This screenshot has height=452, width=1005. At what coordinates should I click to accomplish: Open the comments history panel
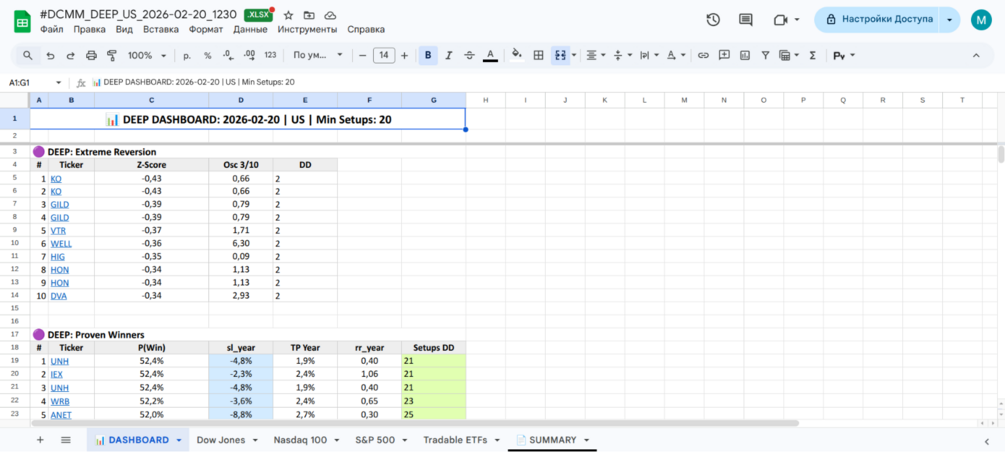coord(745,20)
